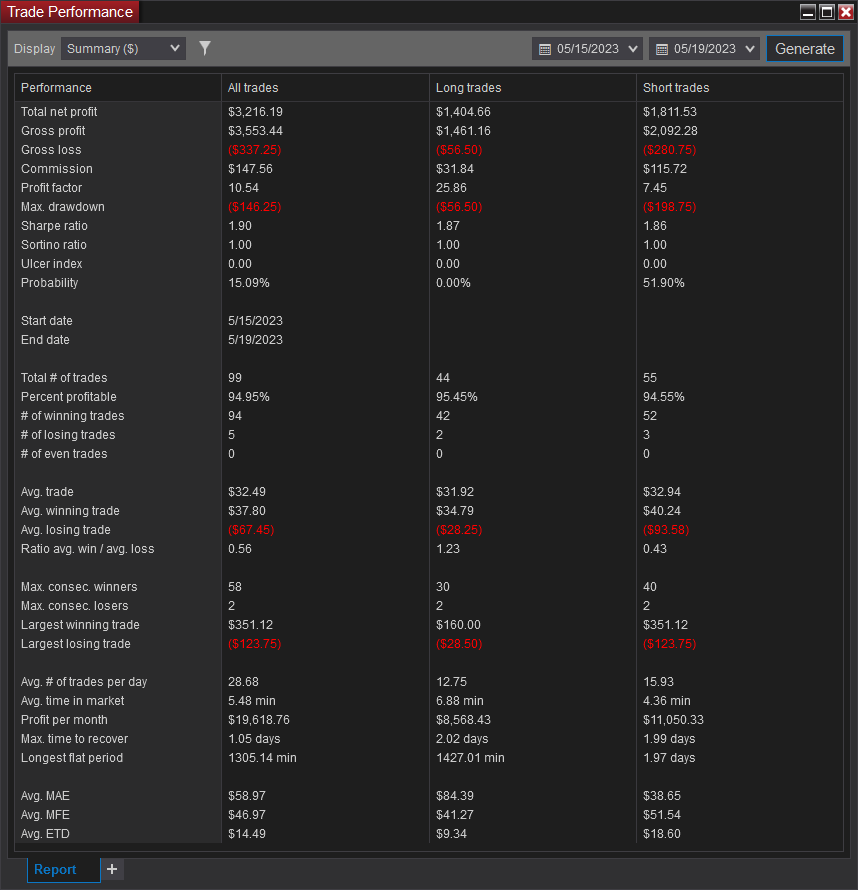Viewport: 858px width, 890px height.
Task: Click the Max. time to recover value 1.05 days
Action: point(254,740)
